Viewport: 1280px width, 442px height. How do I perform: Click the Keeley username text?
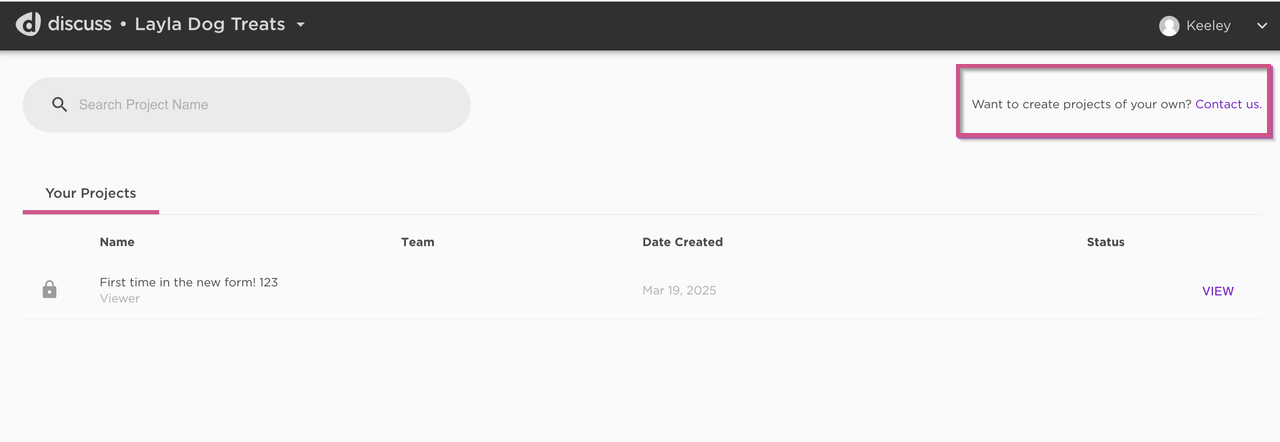click(1209, 26)
